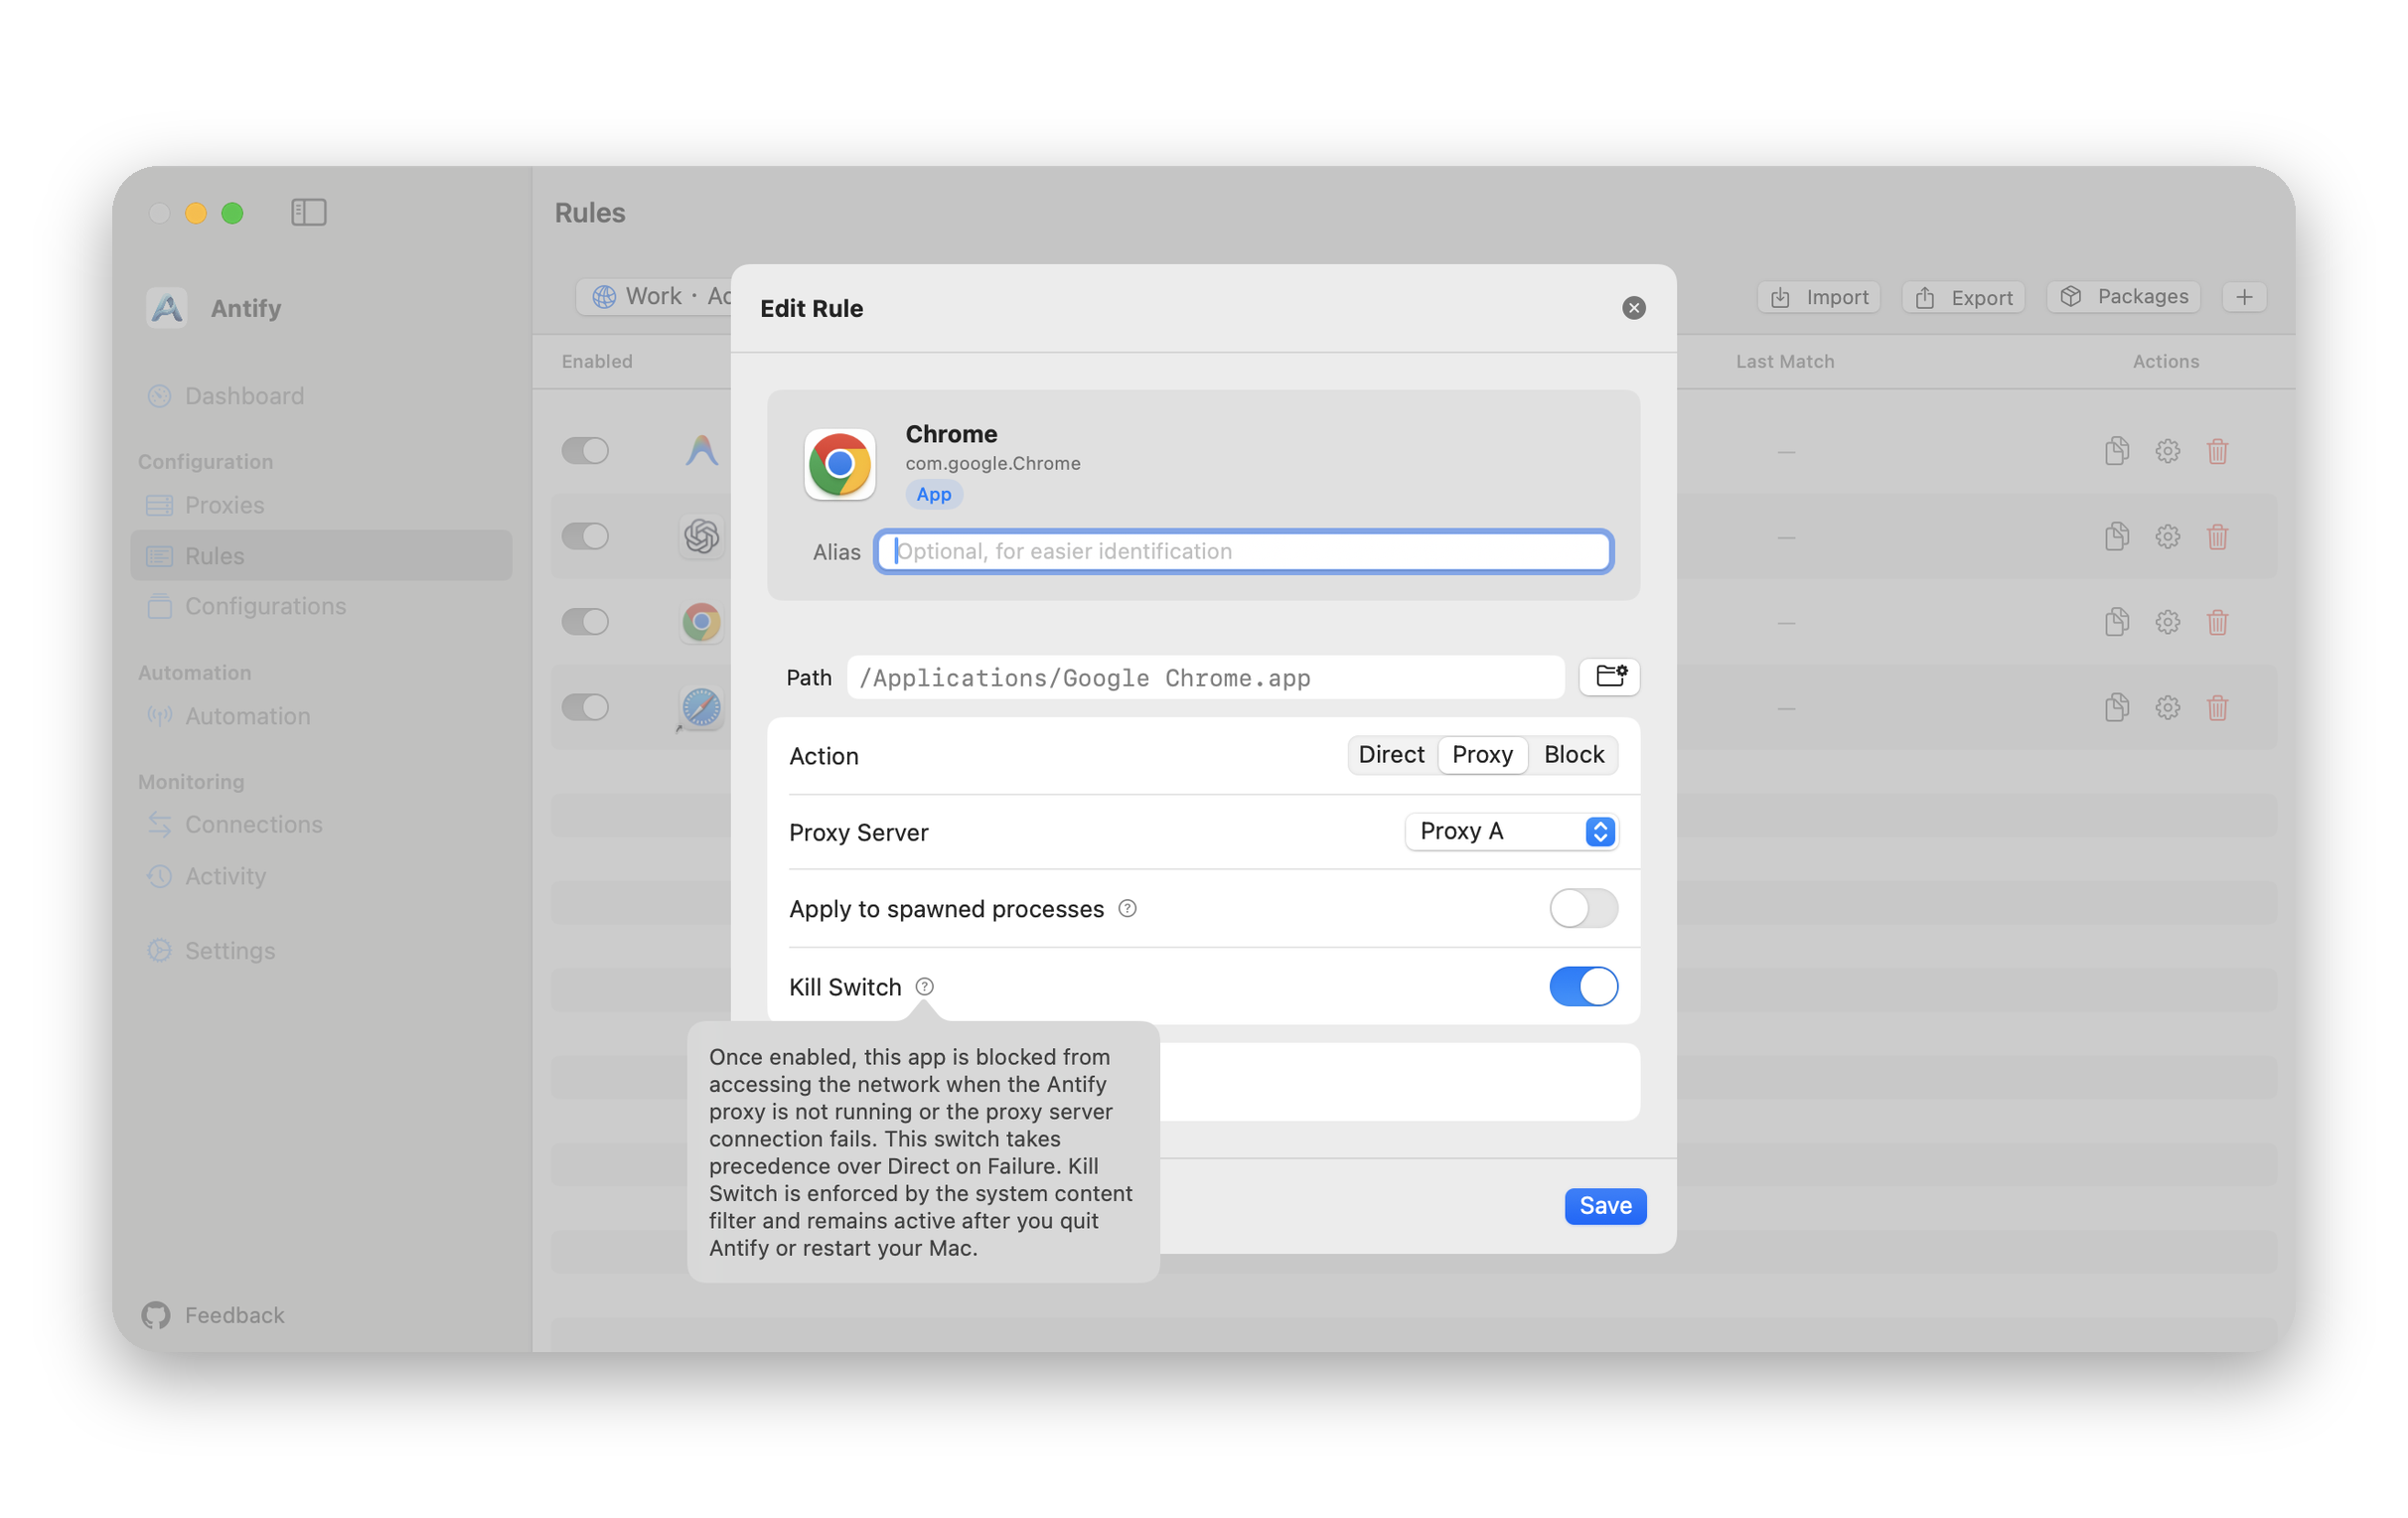Screen dimensions: 2408x1518
Task: Add a new rule with plus button
Action: [2243, 297]
